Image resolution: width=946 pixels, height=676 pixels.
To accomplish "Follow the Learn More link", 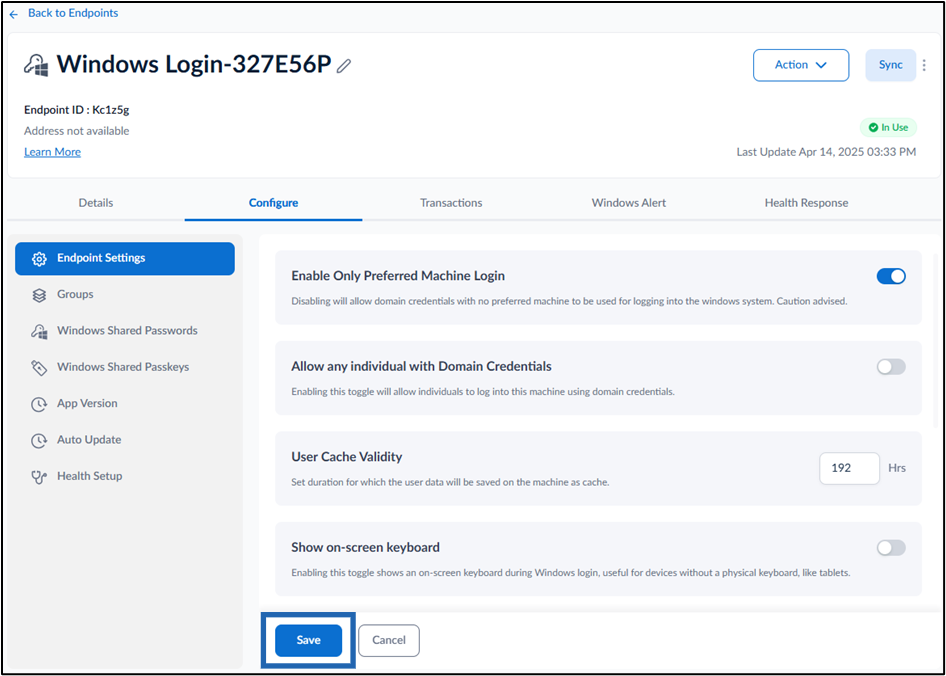I will click(x=52, y=152).
